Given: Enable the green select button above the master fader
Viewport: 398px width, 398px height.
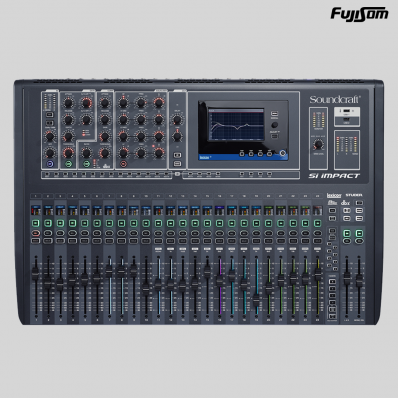Looking at the screenshot, I should (347, 233).
